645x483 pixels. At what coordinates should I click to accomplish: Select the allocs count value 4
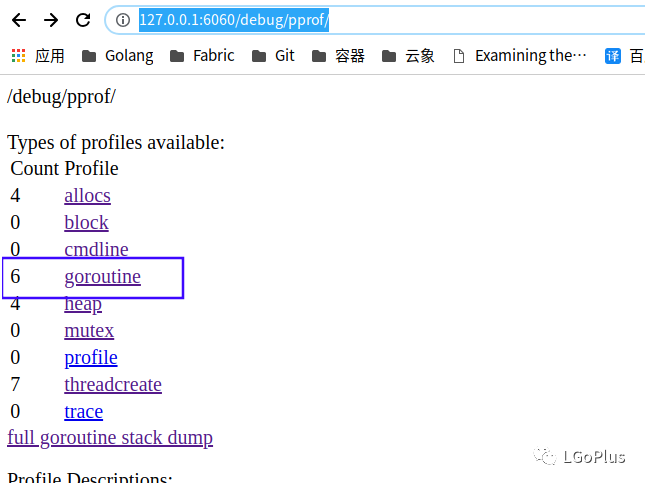(15, 195)
